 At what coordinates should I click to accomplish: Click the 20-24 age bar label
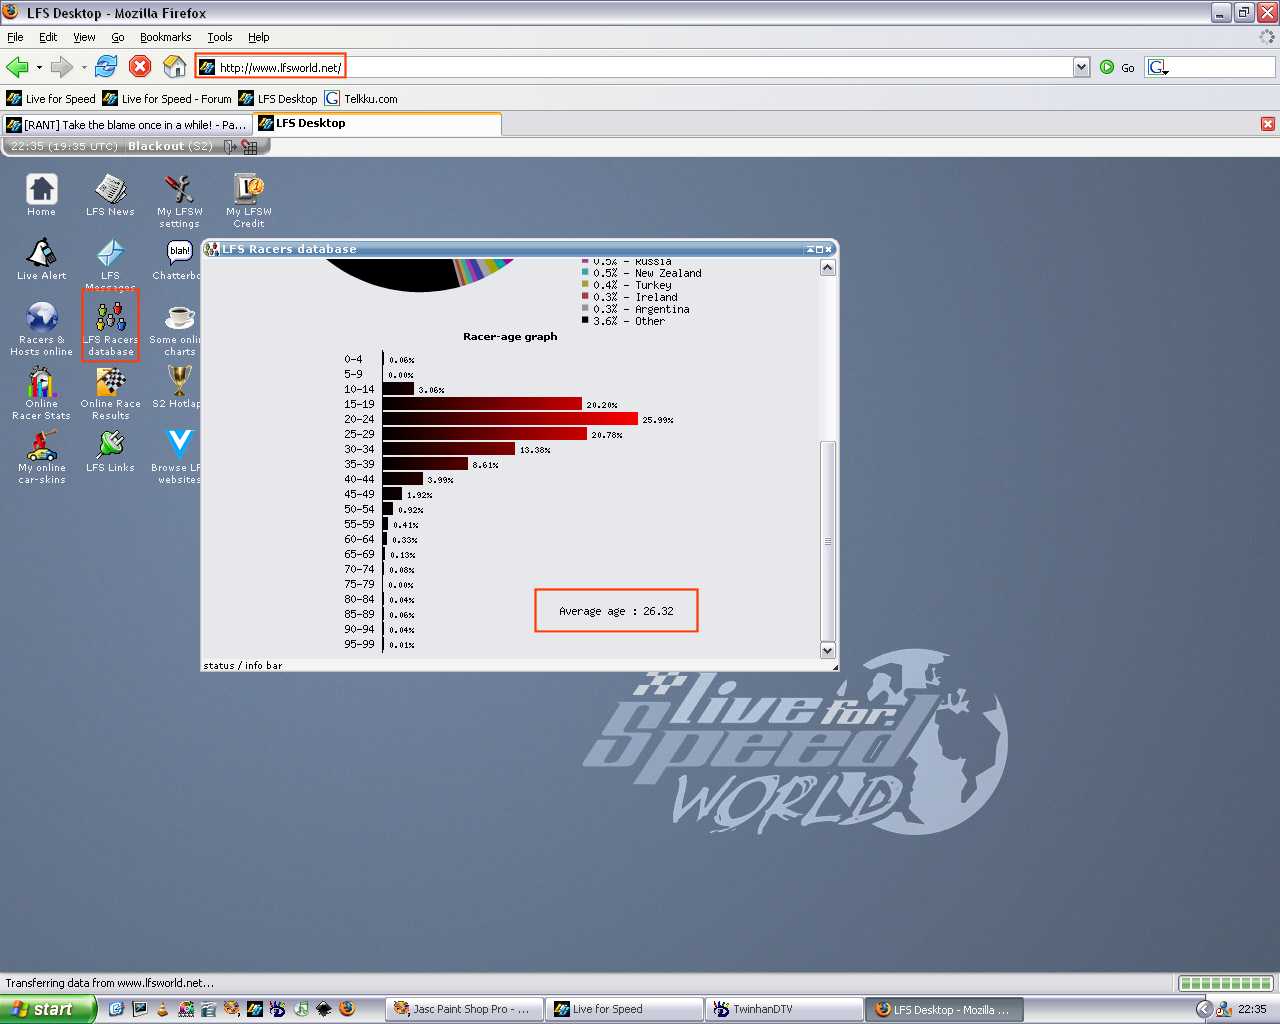pos(359,419)
